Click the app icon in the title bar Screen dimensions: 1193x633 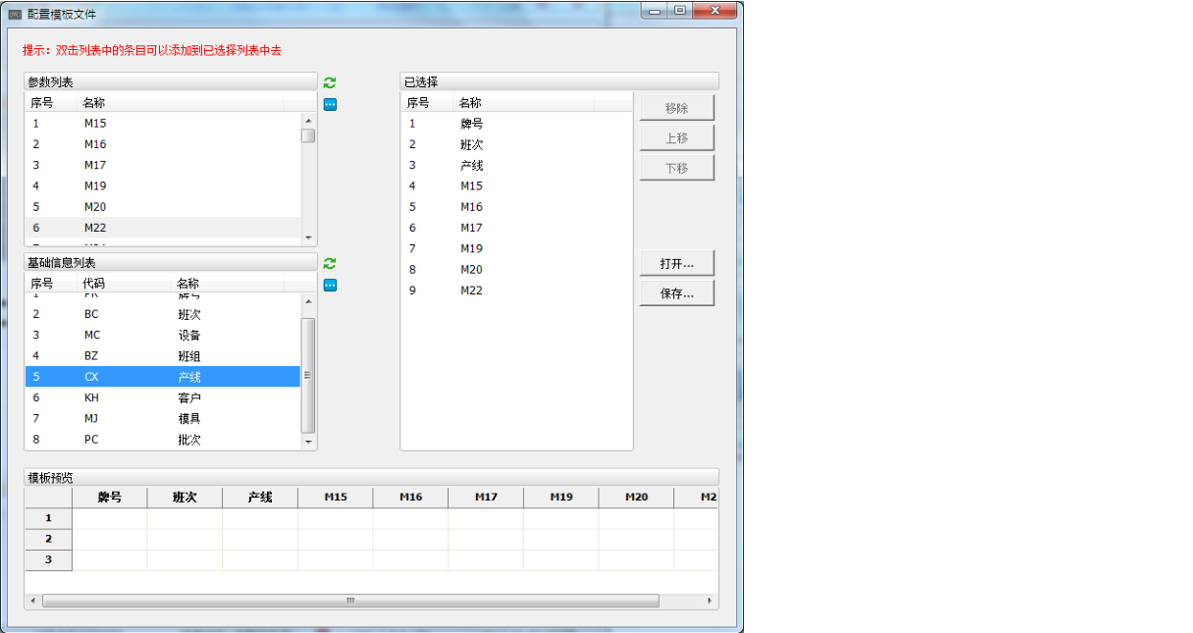click(x=15, y=14)
